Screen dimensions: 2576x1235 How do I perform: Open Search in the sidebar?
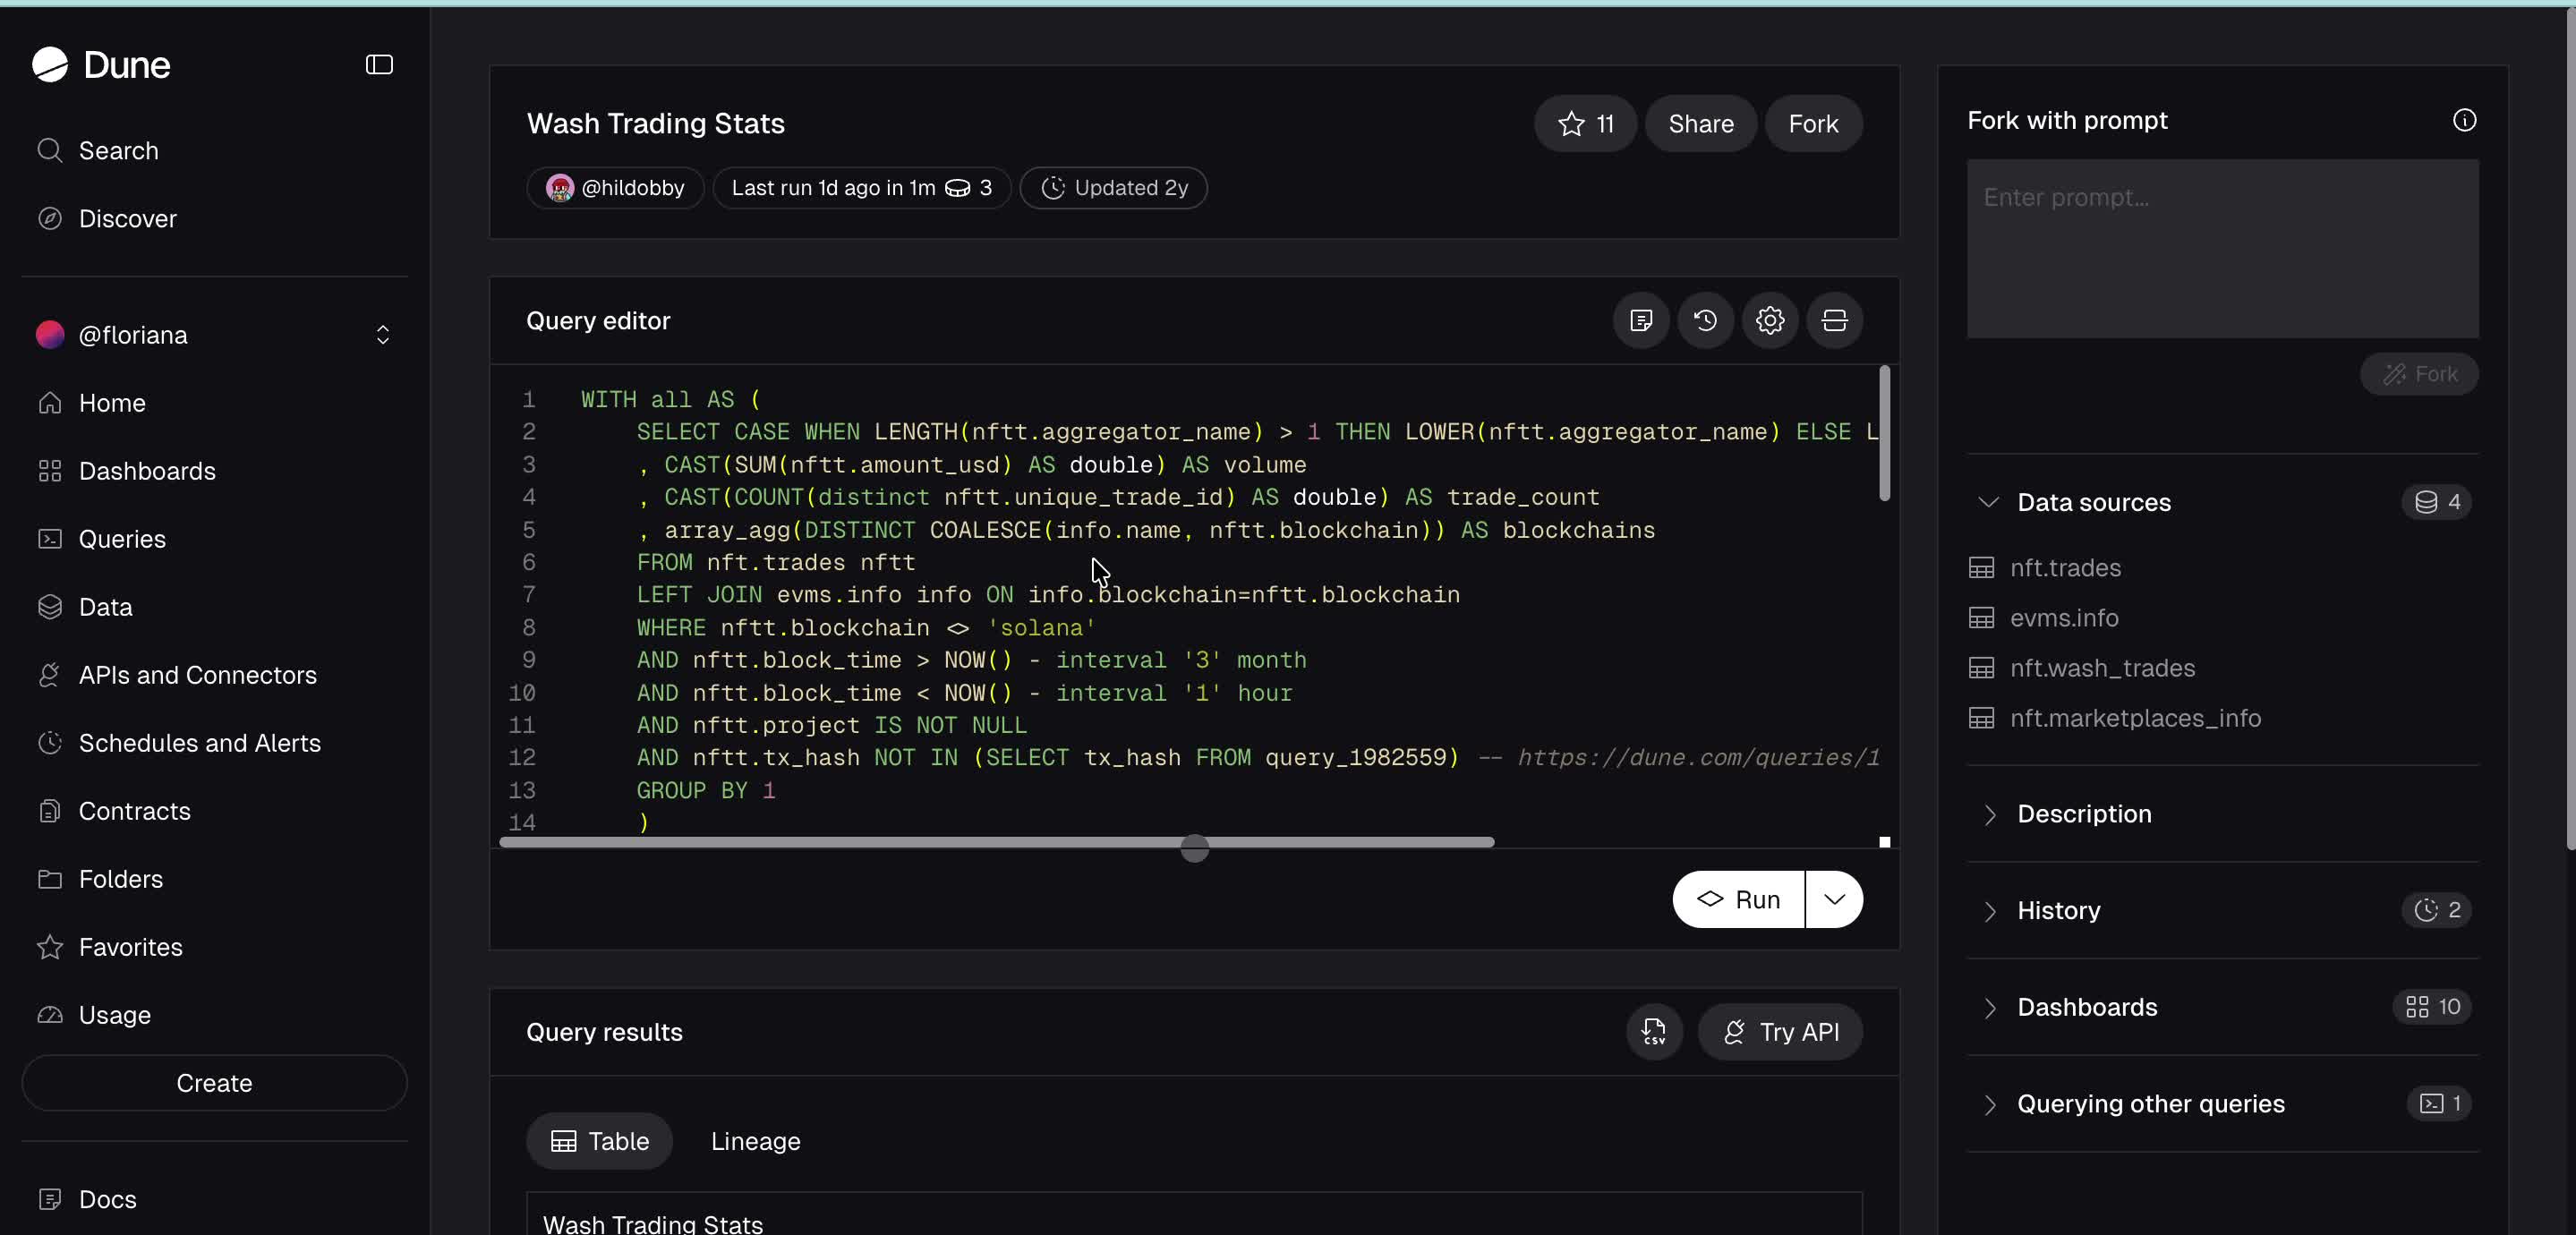point(215,151)
